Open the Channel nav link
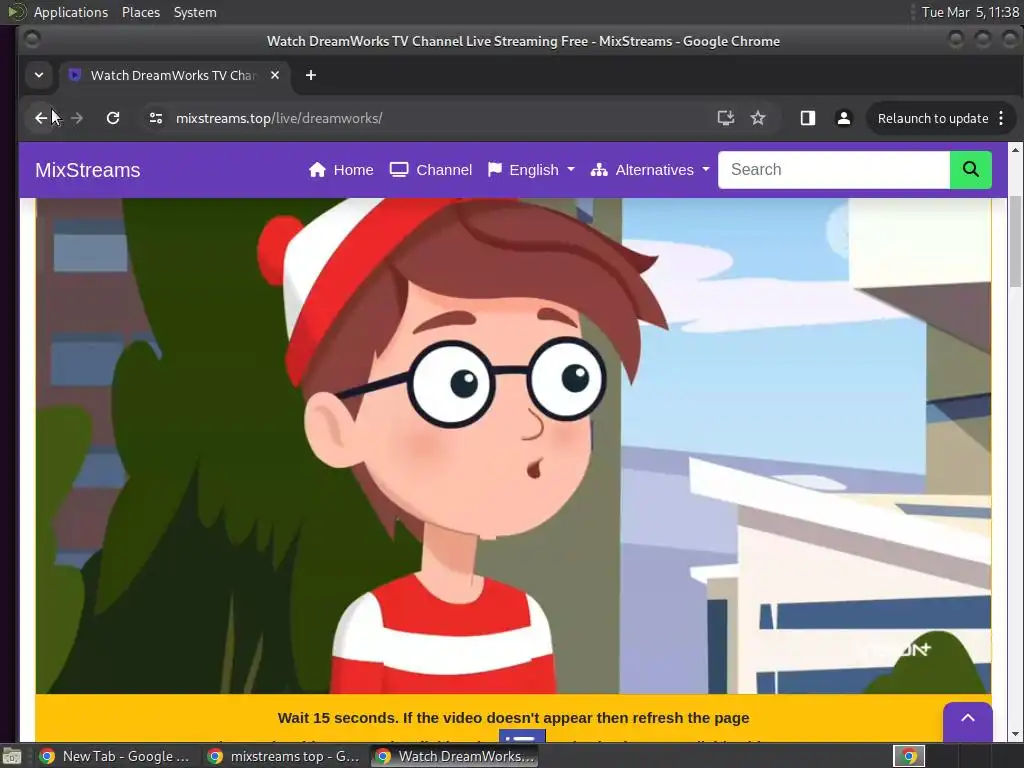 (x=431, y=170)
